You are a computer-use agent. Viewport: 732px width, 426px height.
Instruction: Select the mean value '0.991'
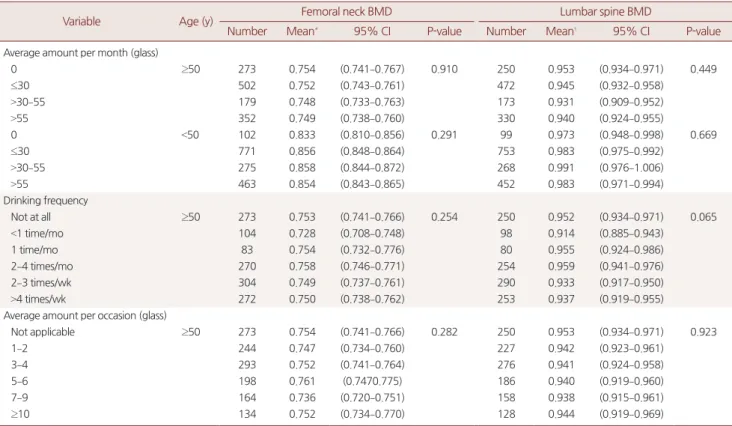pyautogui.click(x=561, y=168)
